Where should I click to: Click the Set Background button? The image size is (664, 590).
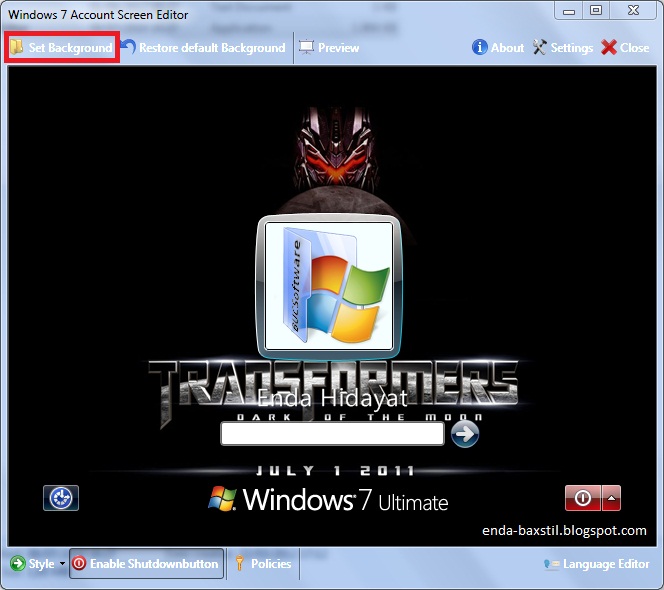pos(62,47)
